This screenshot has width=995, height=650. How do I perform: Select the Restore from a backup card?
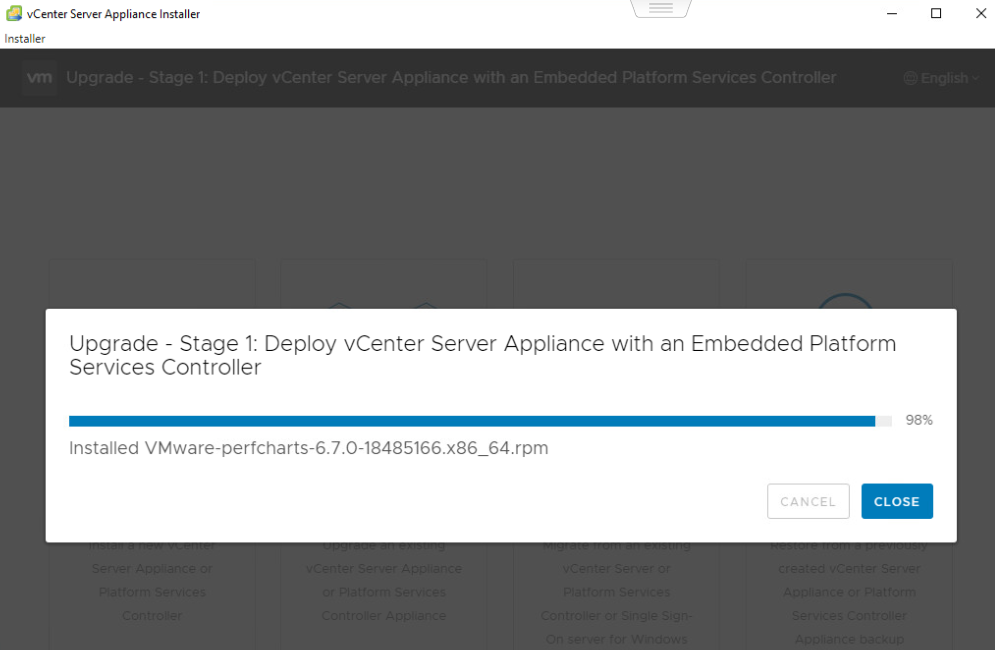(849, 454)
